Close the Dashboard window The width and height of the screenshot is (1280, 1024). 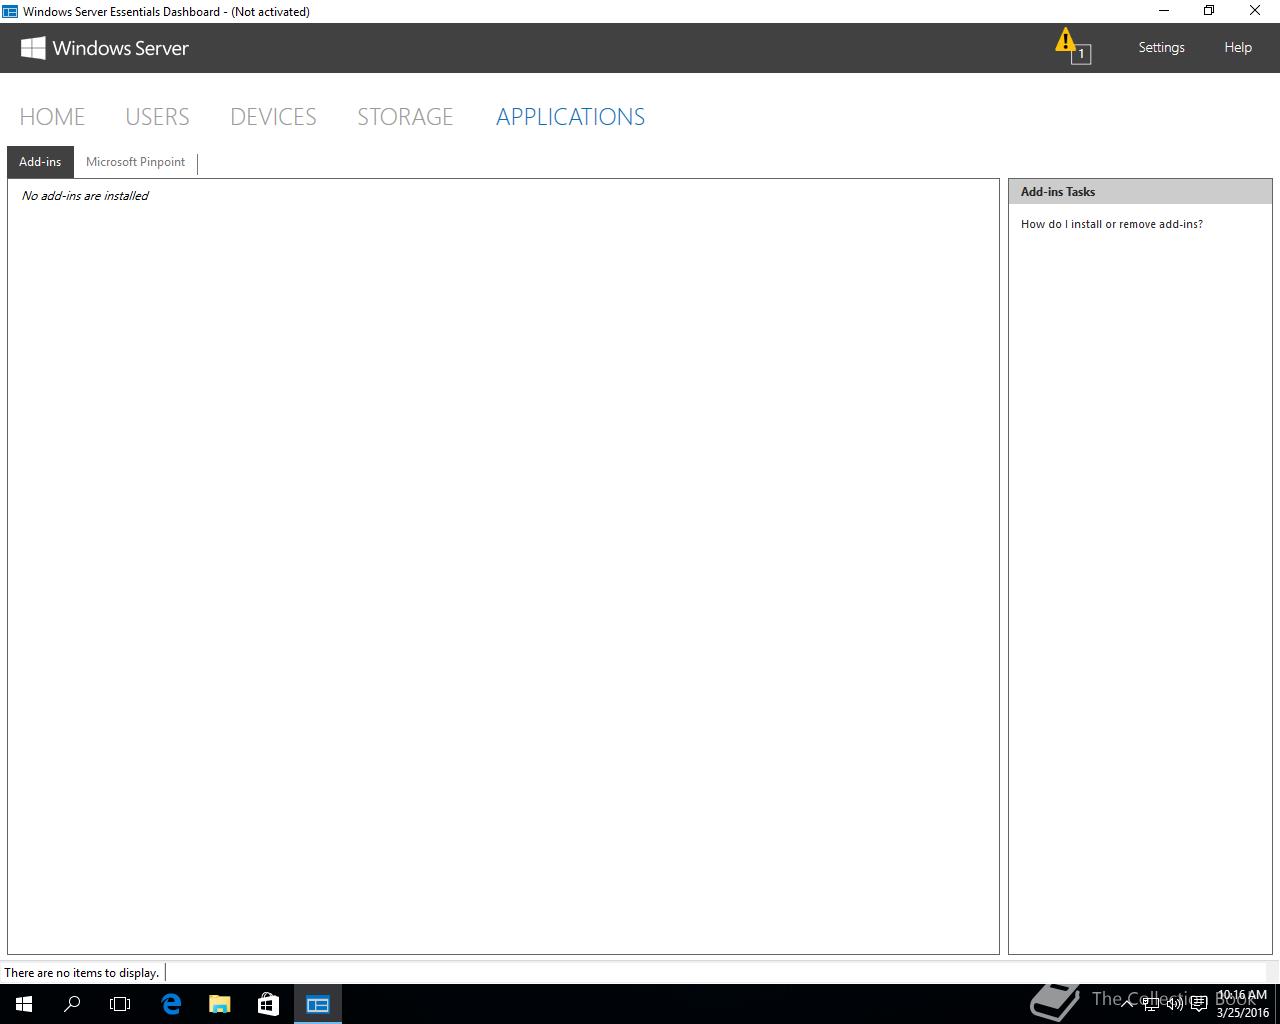click(1256, 11)
